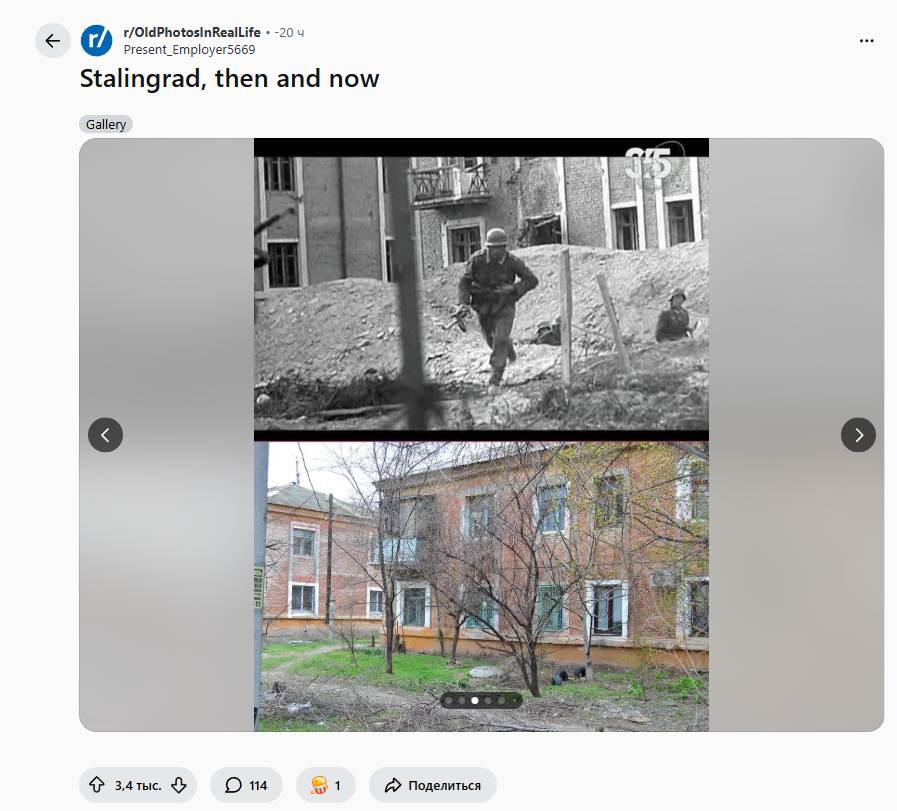This screenshot has width=897, height=811.
Task: Share the post via Поделиться
Action: tap(432, 785)
